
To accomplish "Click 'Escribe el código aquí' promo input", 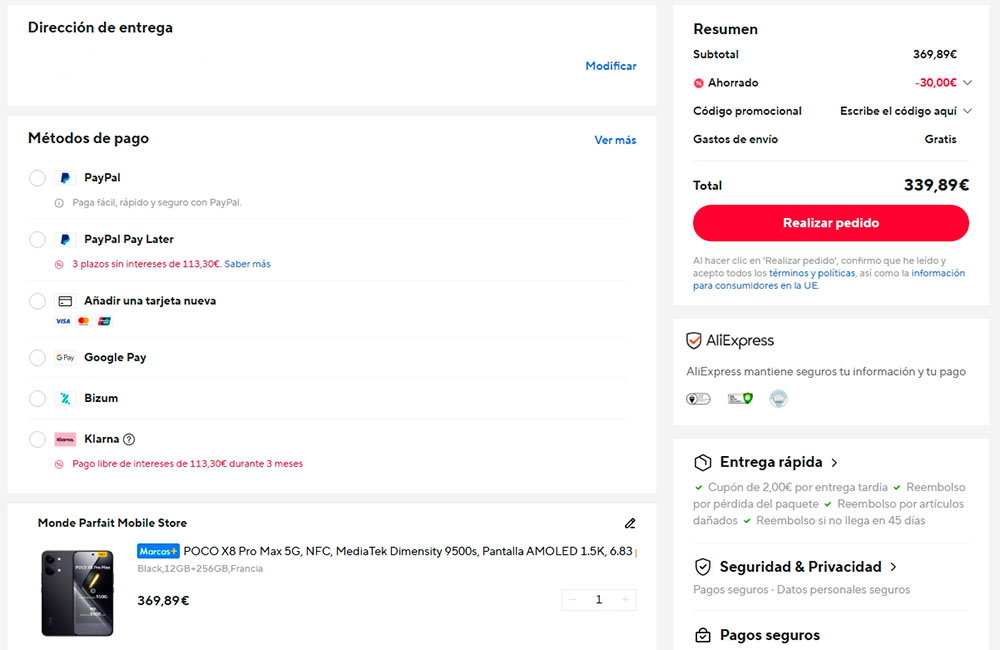I will pos(898,111).
